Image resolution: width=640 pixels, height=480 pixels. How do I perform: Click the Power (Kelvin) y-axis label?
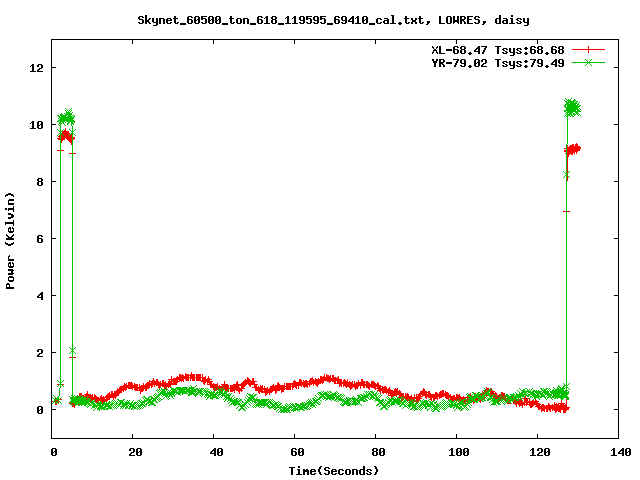click(10, 240)
